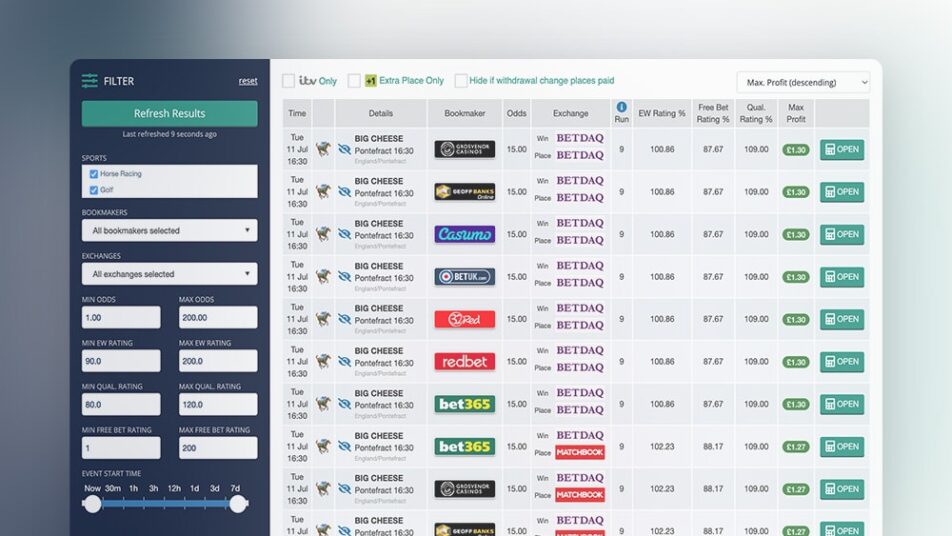Click the Matchbook Place logo in the Grosvenor £1.27 row
952x536 pixels.
coord(580,495)
